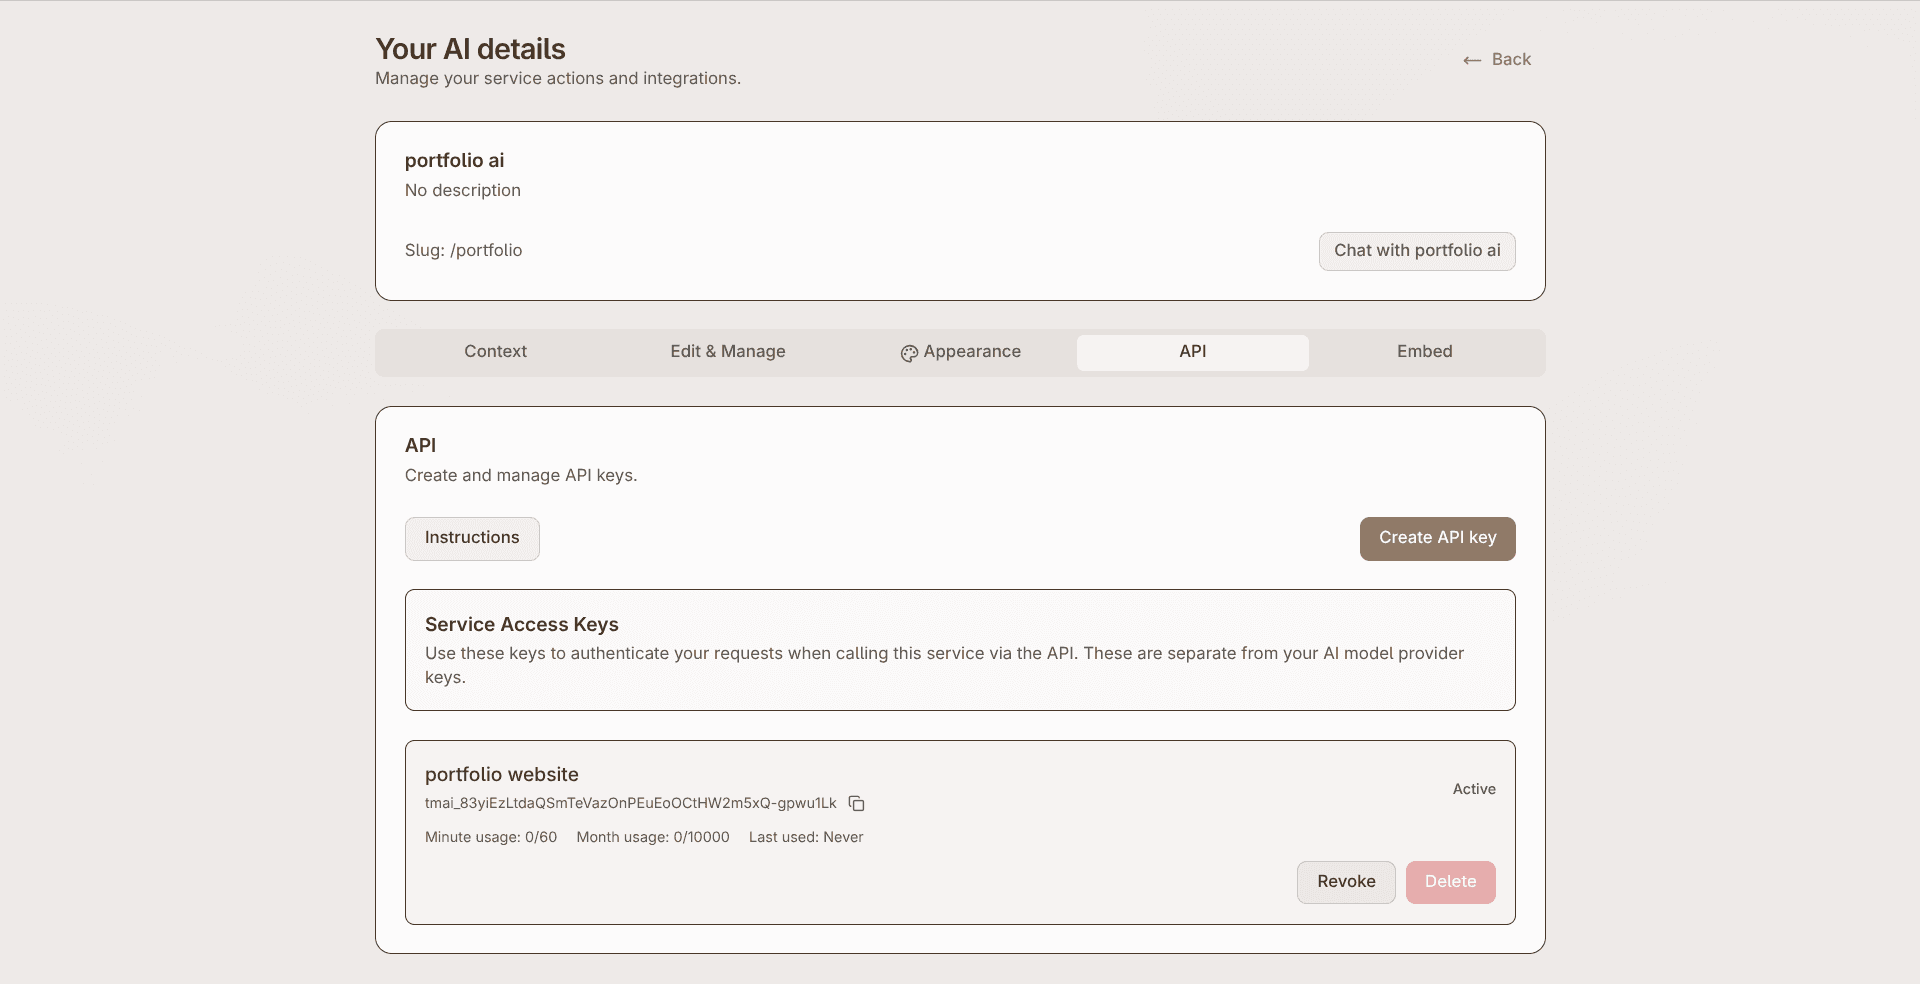Revoke the portfolio website key
This screenshot has height=984, width=1920.
pyautogui.click(x=1345, y=882)
